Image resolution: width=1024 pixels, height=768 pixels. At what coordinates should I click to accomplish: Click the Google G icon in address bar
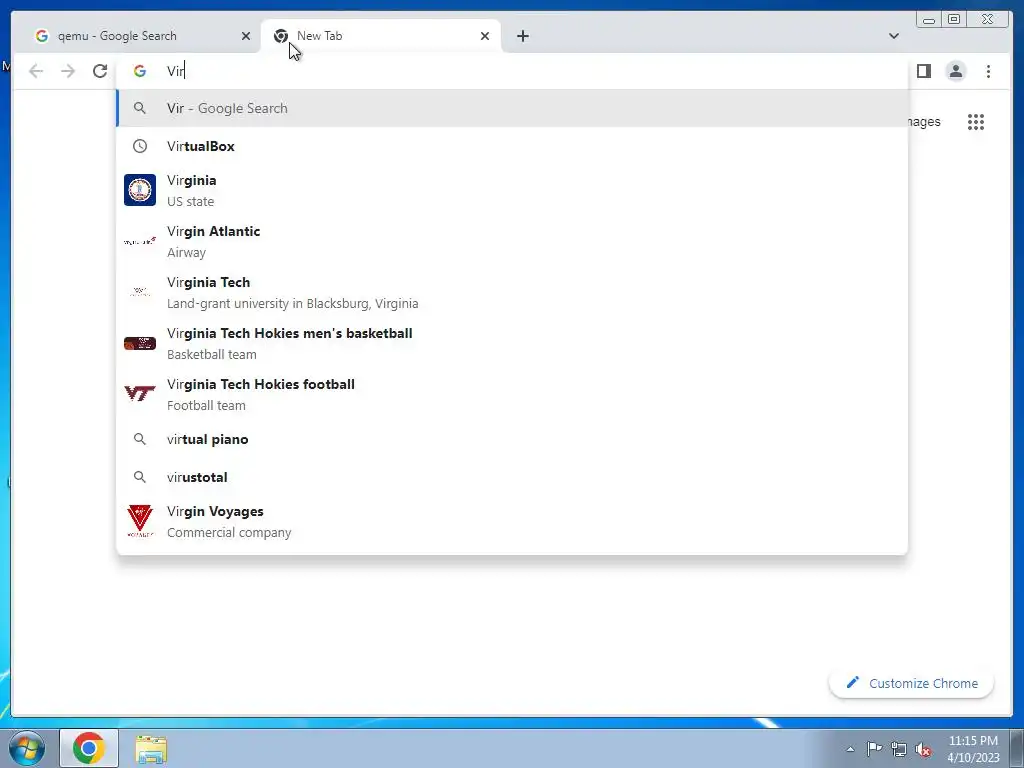140,71
